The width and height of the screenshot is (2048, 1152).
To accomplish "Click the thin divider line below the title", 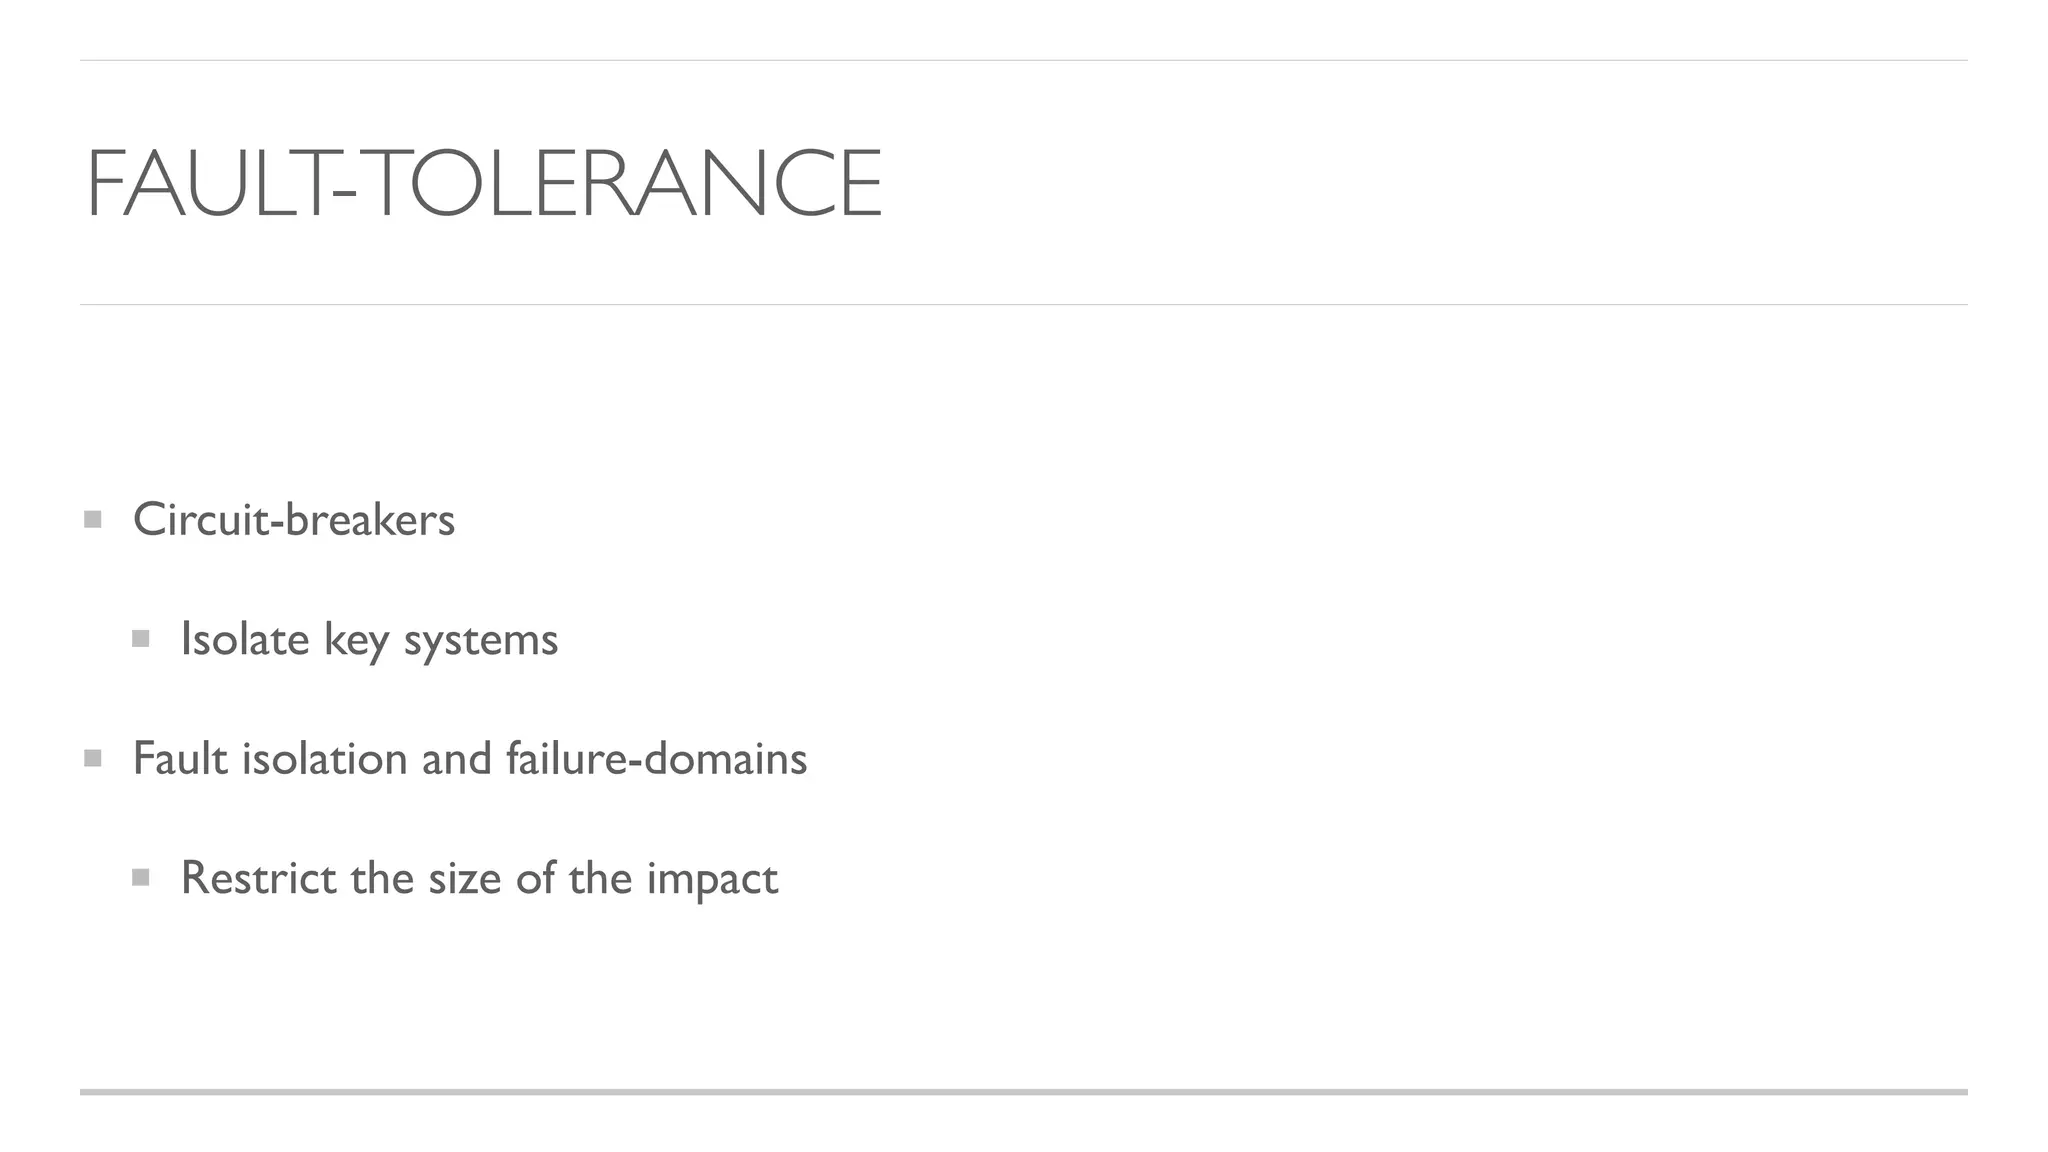I will (1024, 304).
